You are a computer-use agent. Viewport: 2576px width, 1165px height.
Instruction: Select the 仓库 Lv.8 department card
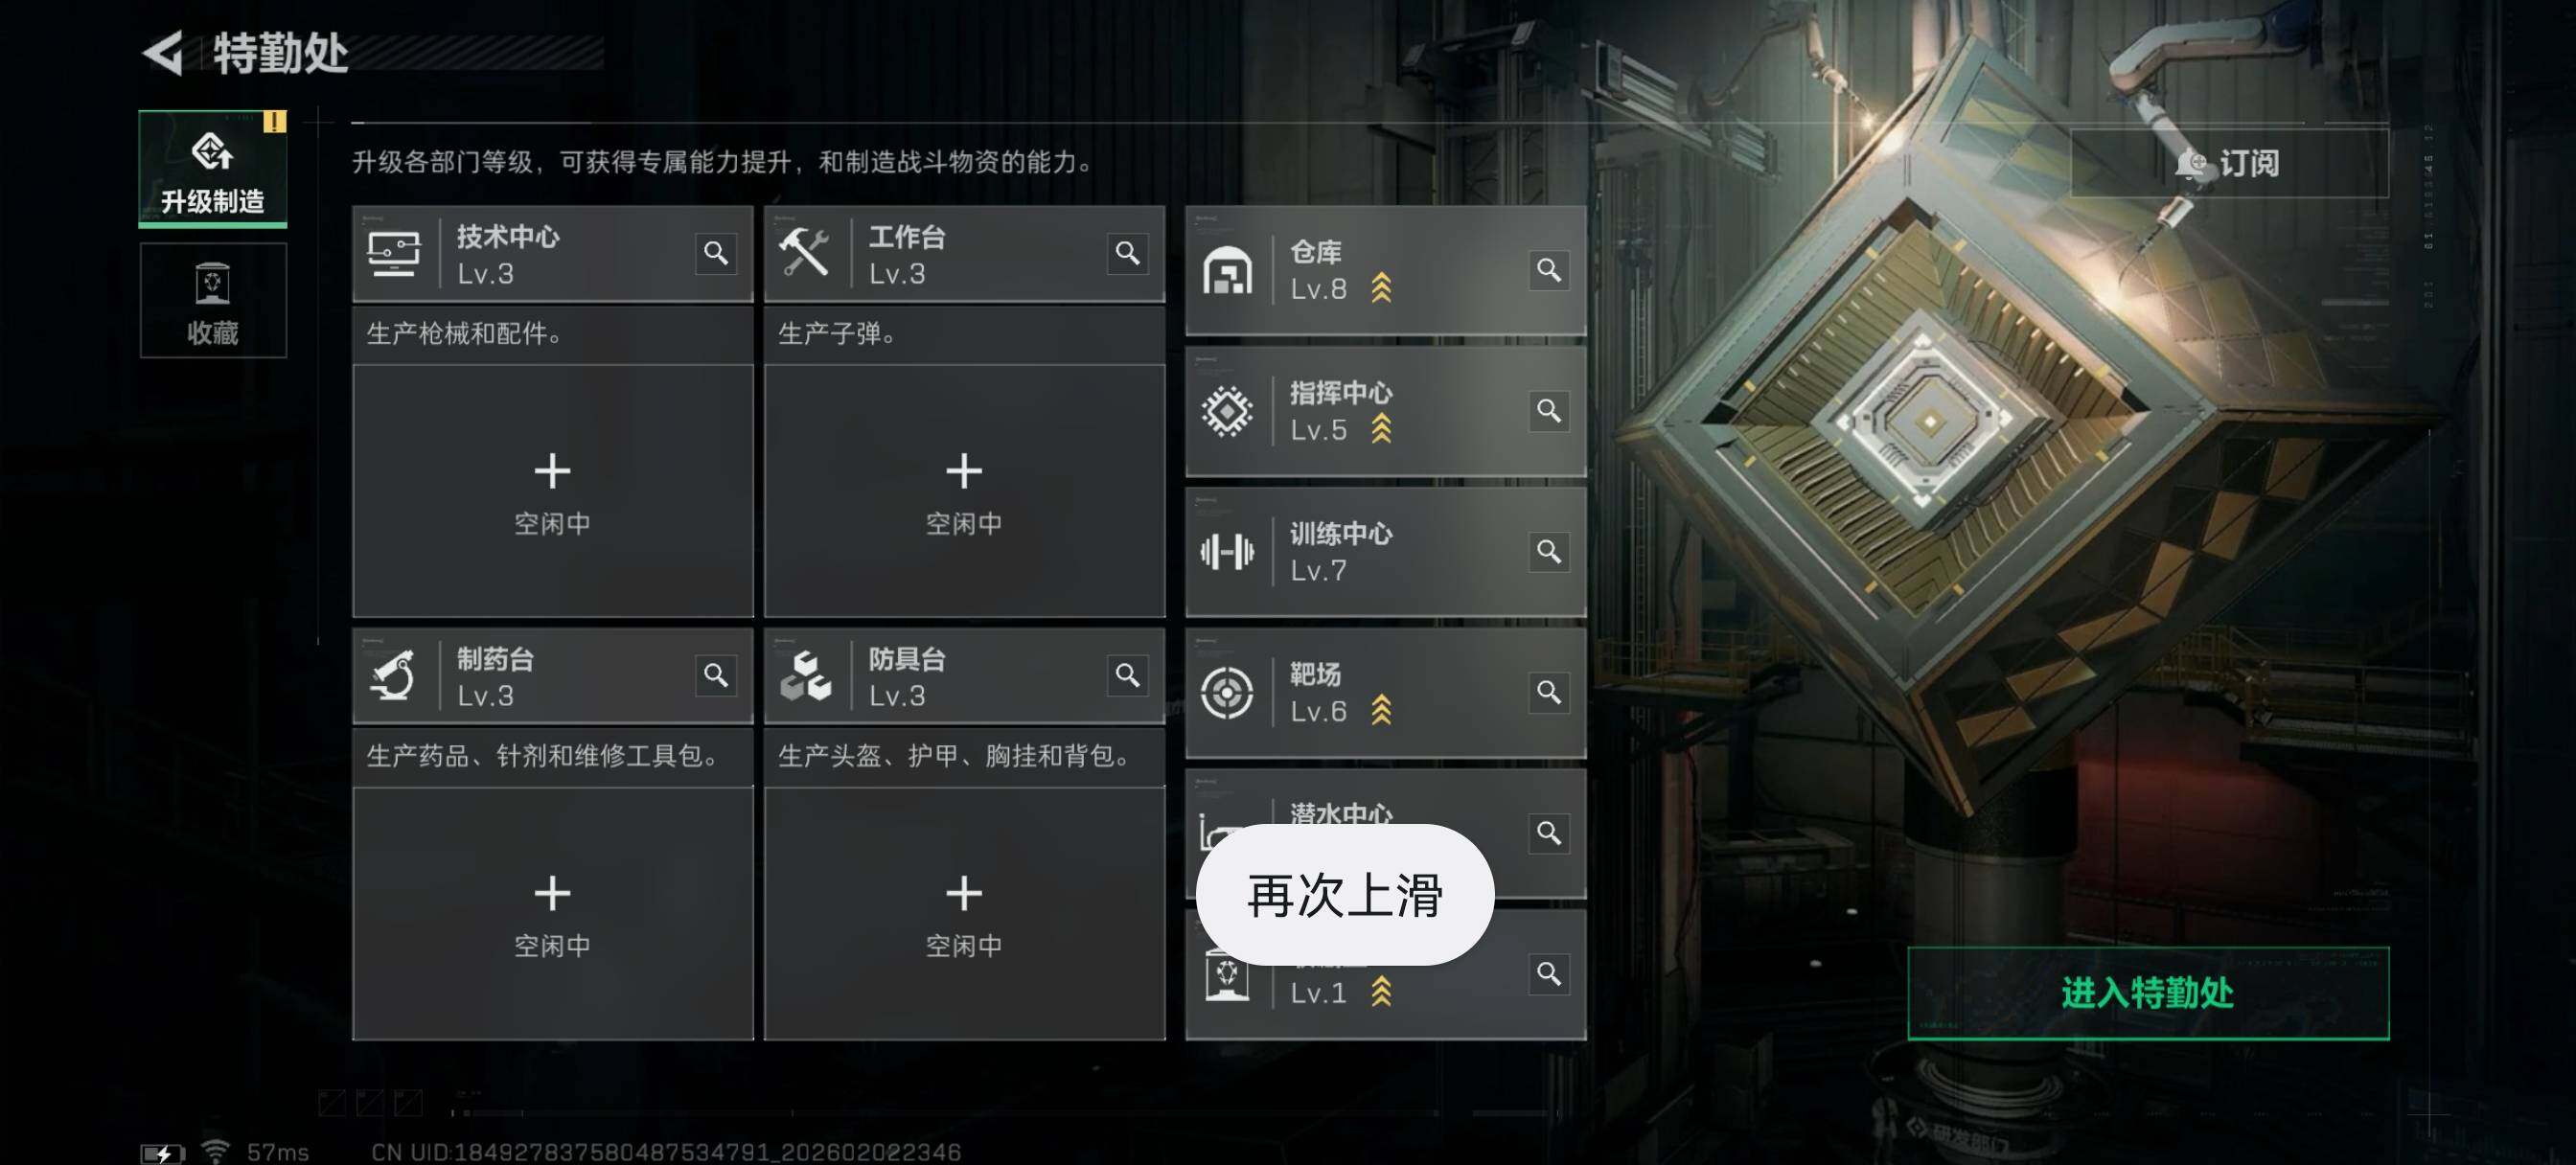point(1385,270)
